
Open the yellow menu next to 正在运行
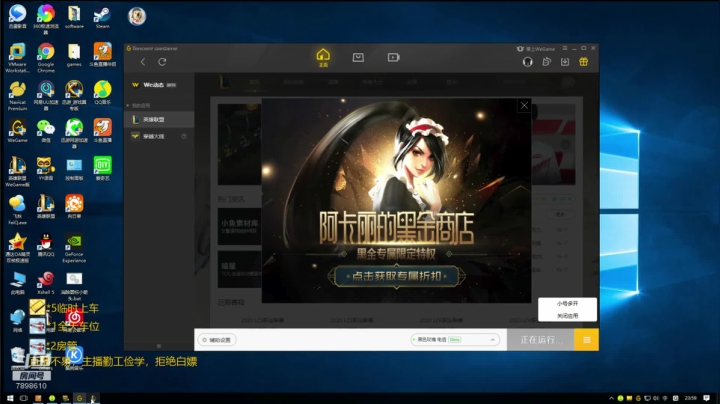pyautogui.click(x=586, y=340)
